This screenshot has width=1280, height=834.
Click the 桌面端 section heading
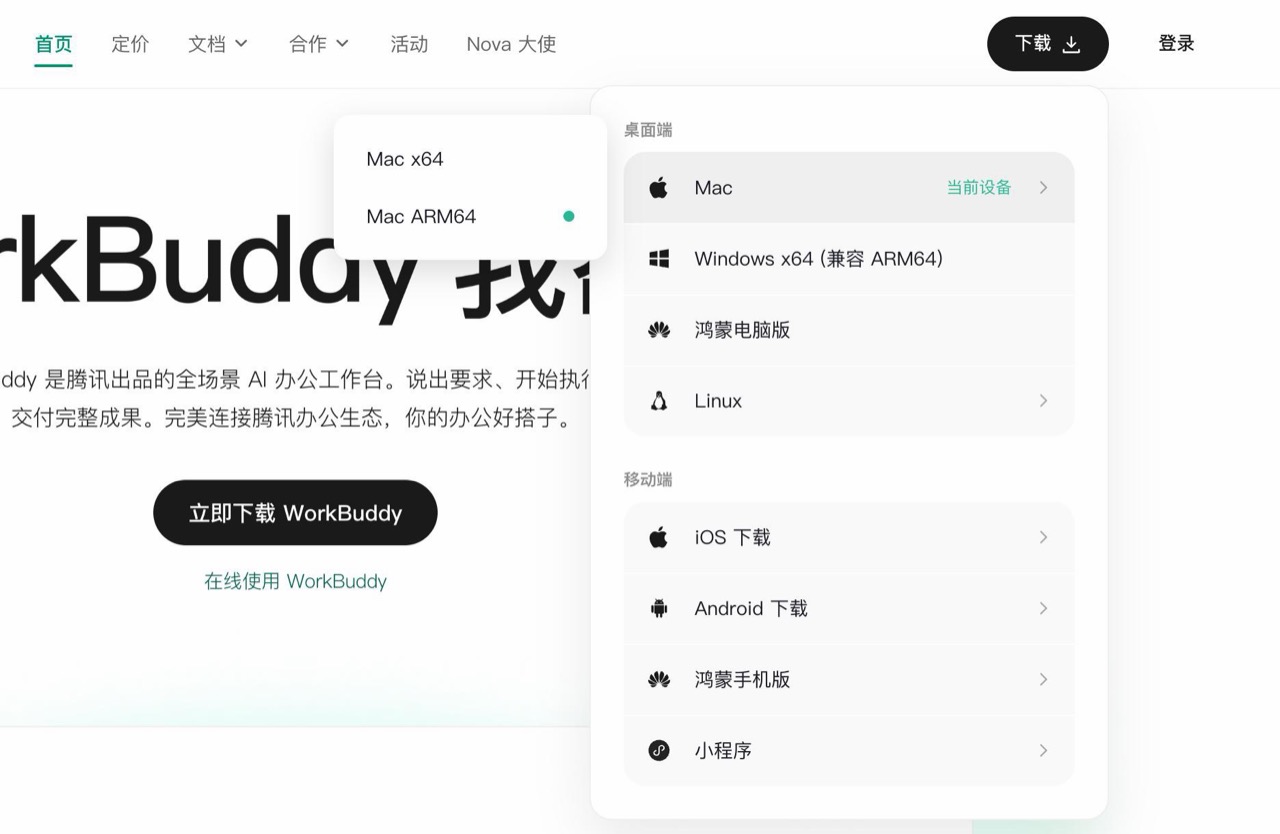[x=648, y=130]
